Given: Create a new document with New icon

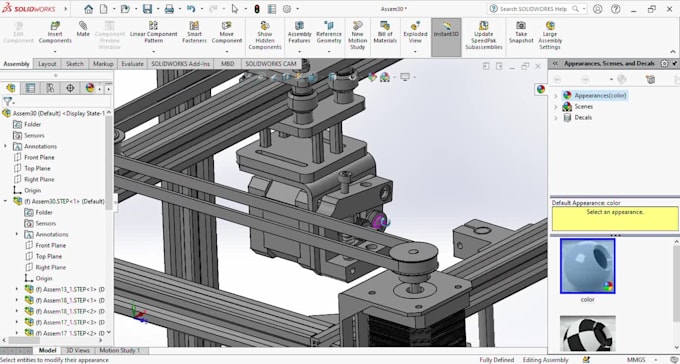Looking at the screenshot, I should (105, 9).
